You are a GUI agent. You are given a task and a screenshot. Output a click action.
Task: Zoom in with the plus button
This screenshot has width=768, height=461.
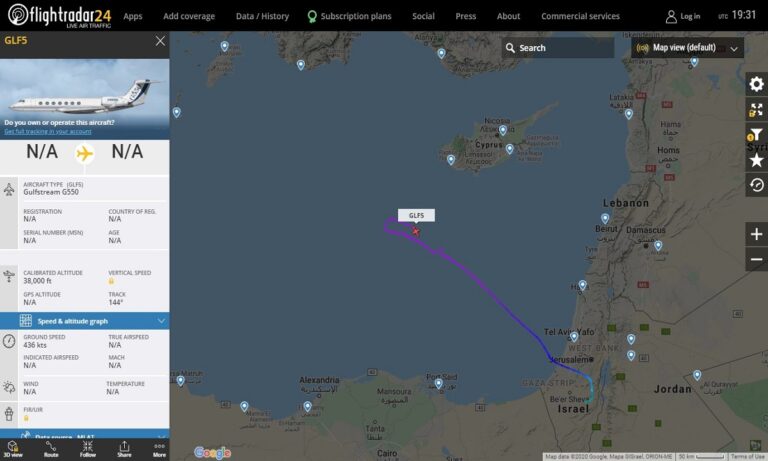click(x=756, y=234)
